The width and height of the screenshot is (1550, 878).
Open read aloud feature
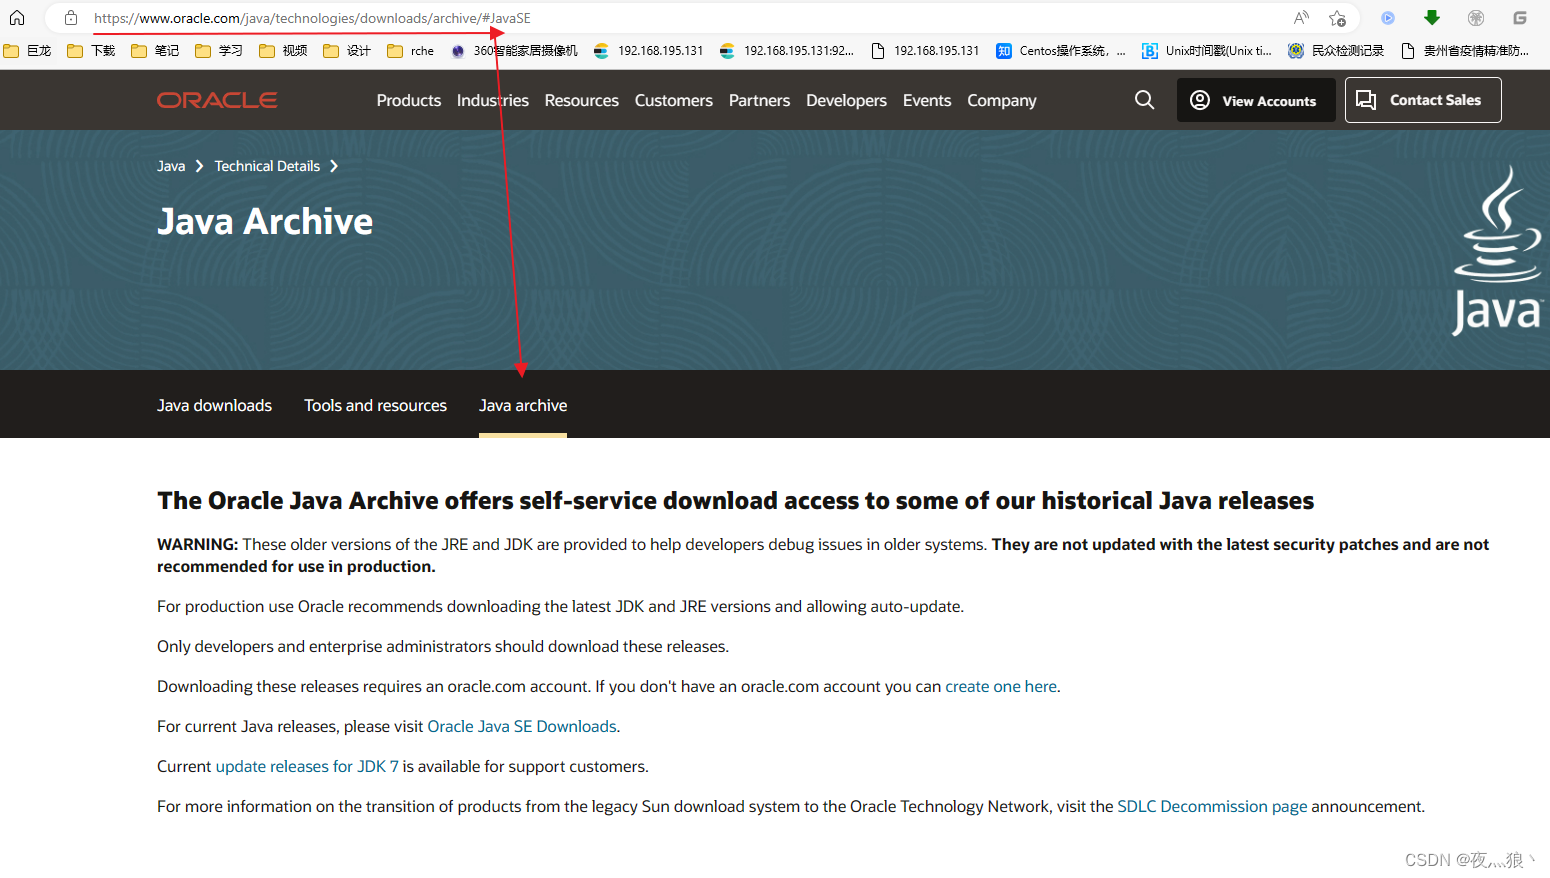click(1301, 18)
